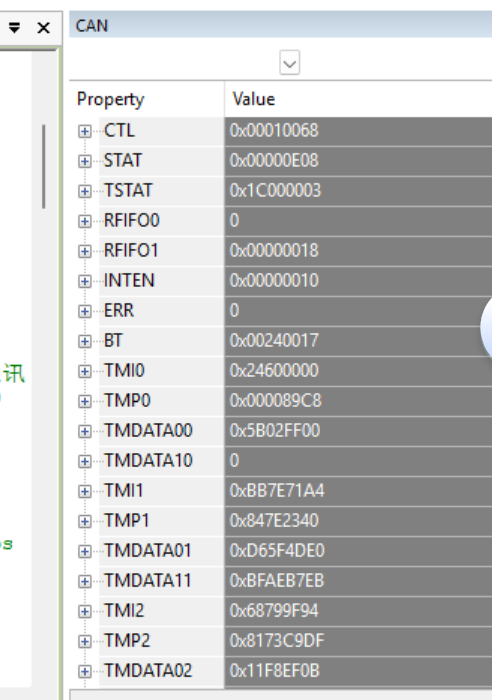Select the TMP1 value 0x847E2340
492x700 pixels.
[274, 521]
